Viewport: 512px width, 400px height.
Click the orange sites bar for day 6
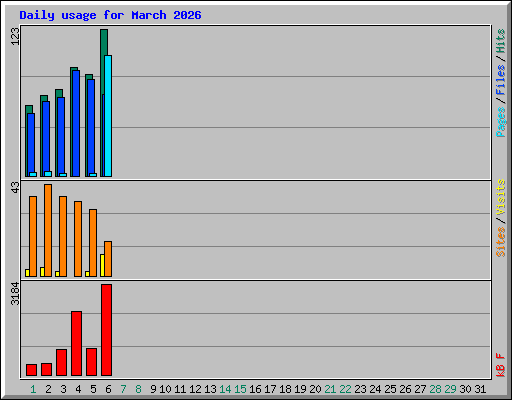(108, 259)
